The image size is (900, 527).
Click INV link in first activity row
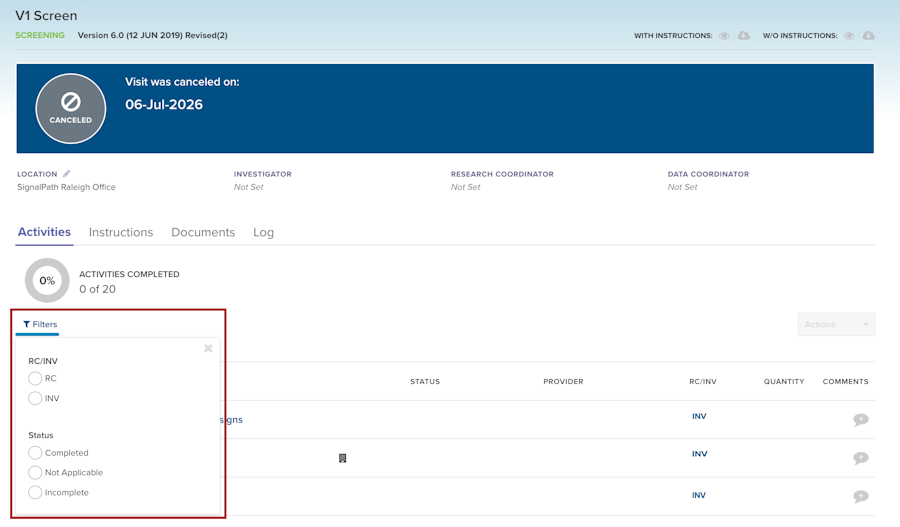point(699,416)
